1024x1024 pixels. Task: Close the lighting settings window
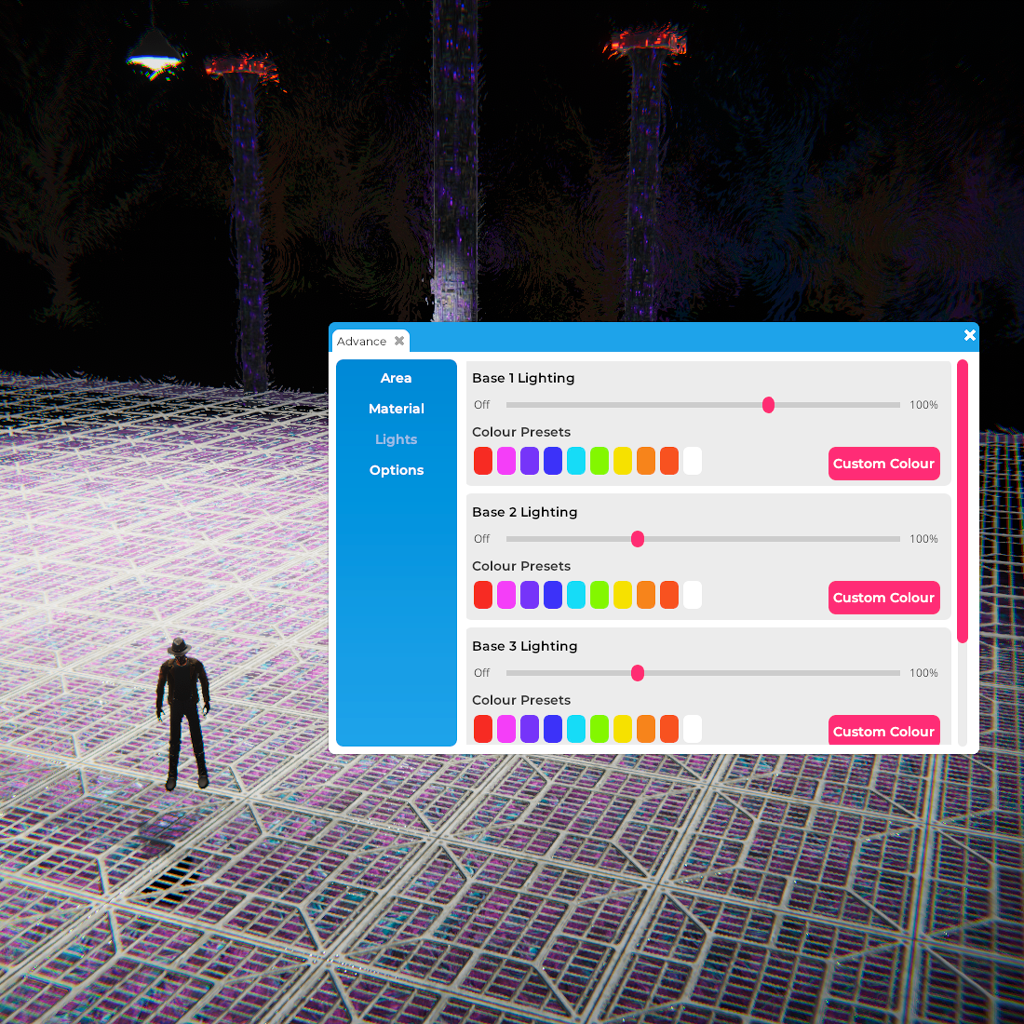tap(969, 336)
